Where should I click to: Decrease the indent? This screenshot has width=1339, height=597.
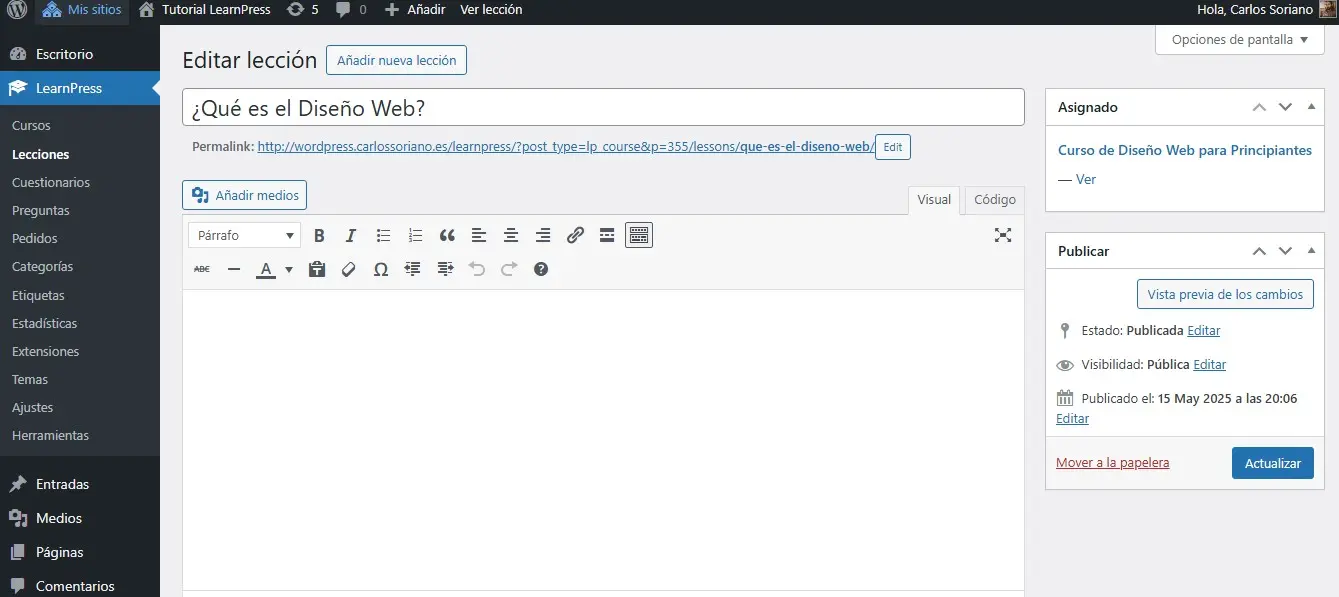click(x=413, y=269)
